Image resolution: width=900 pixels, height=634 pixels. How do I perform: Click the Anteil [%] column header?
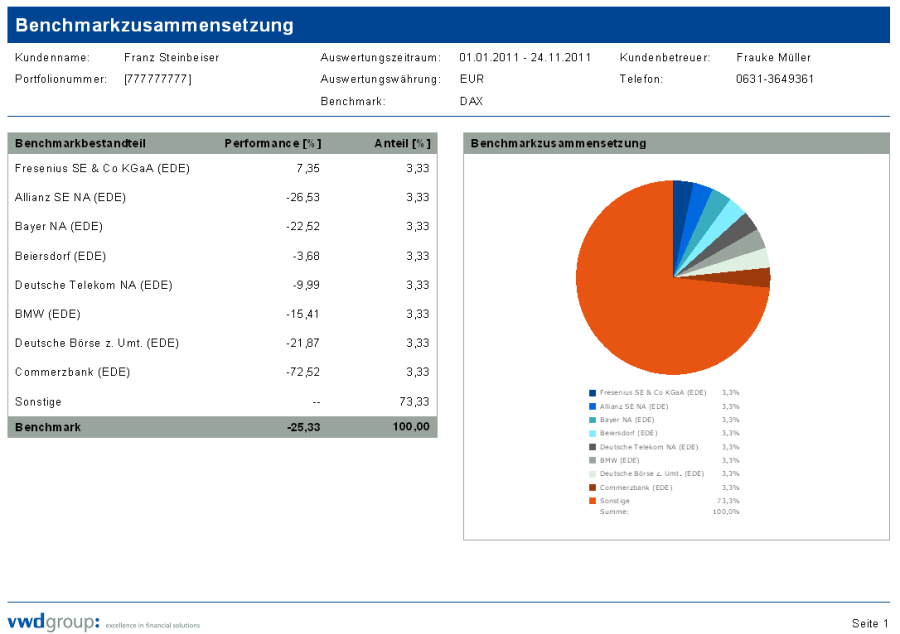[402, 143]
